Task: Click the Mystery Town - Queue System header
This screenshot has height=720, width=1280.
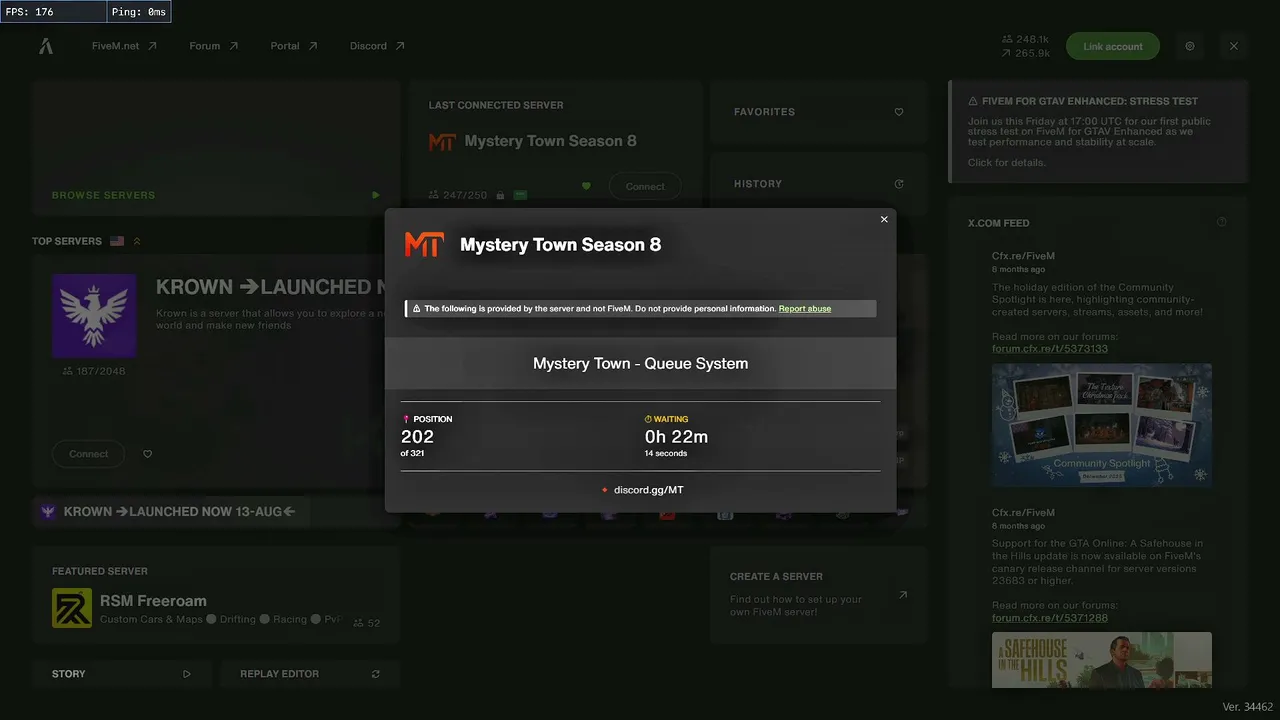Action: click(640, 363)
